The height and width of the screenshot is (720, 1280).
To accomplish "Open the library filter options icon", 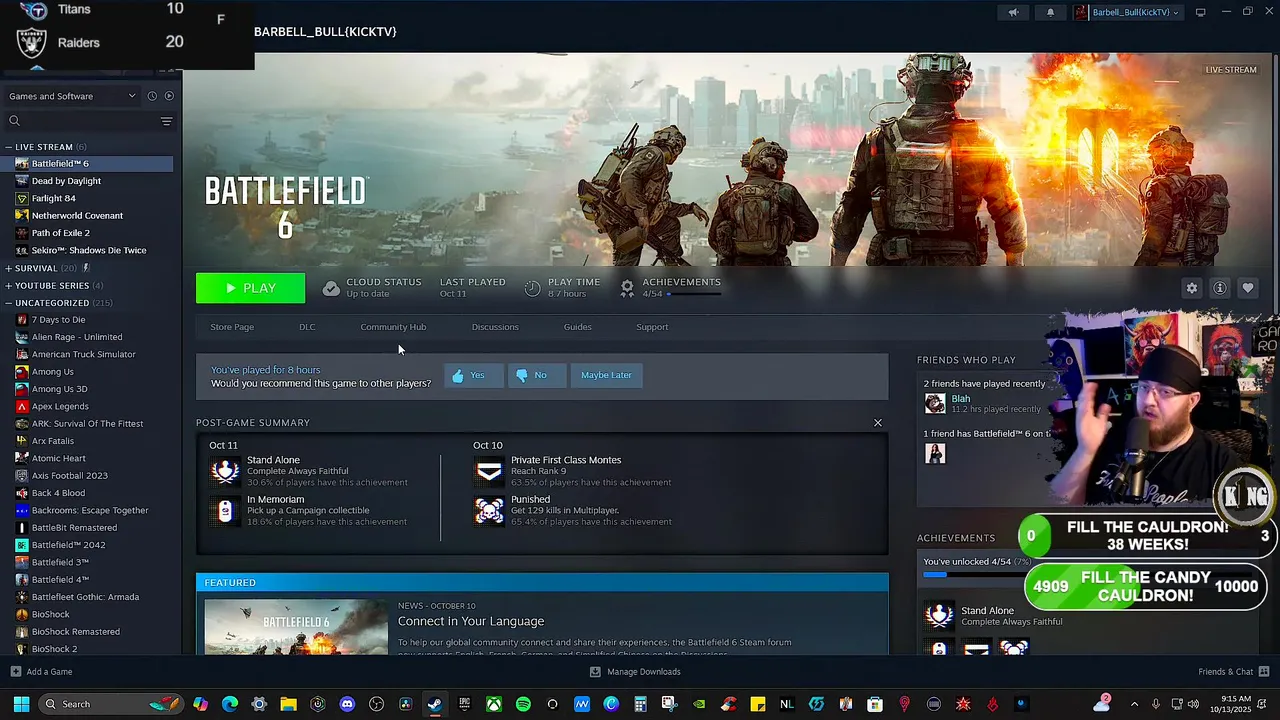I will coord(167,121).
